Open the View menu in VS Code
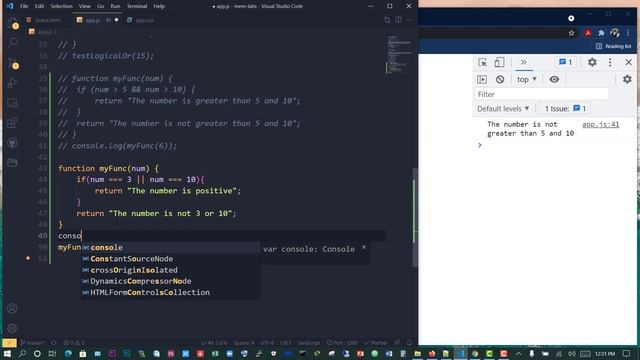 click(84, 6)
